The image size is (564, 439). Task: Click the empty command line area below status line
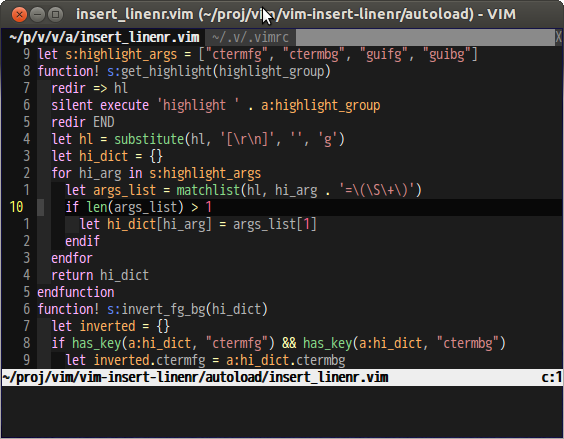(x=282, y=412)
